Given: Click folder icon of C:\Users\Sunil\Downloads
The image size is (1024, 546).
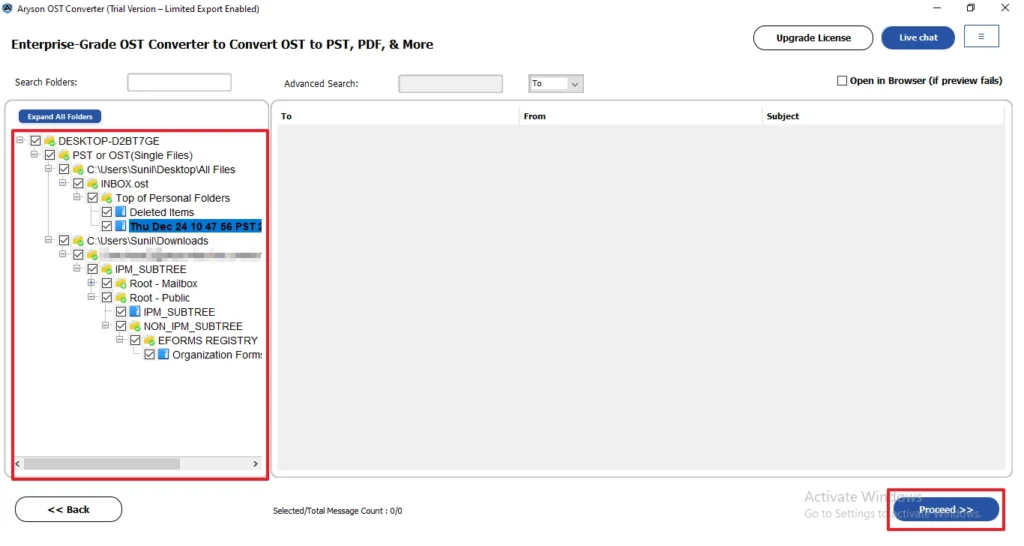Looking at the screenshot, I should pyautogui.click(x=78, y=241).
